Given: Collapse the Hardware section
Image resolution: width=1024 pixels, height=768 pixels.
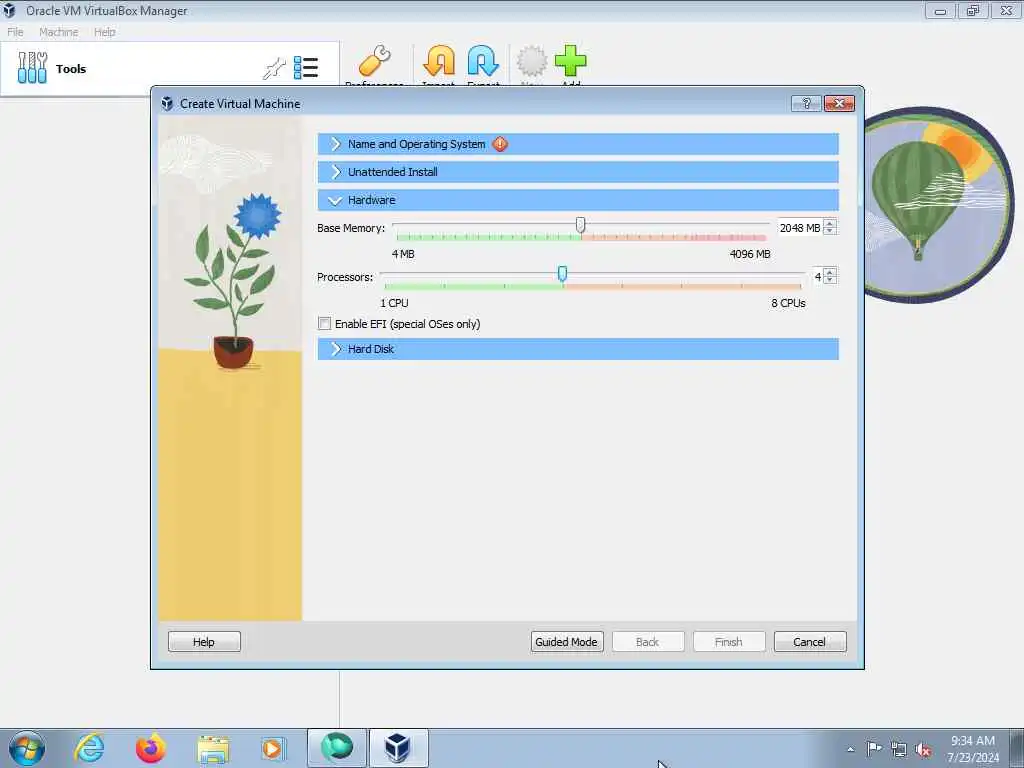Looking at the screenshot, I should click(578, 200).
